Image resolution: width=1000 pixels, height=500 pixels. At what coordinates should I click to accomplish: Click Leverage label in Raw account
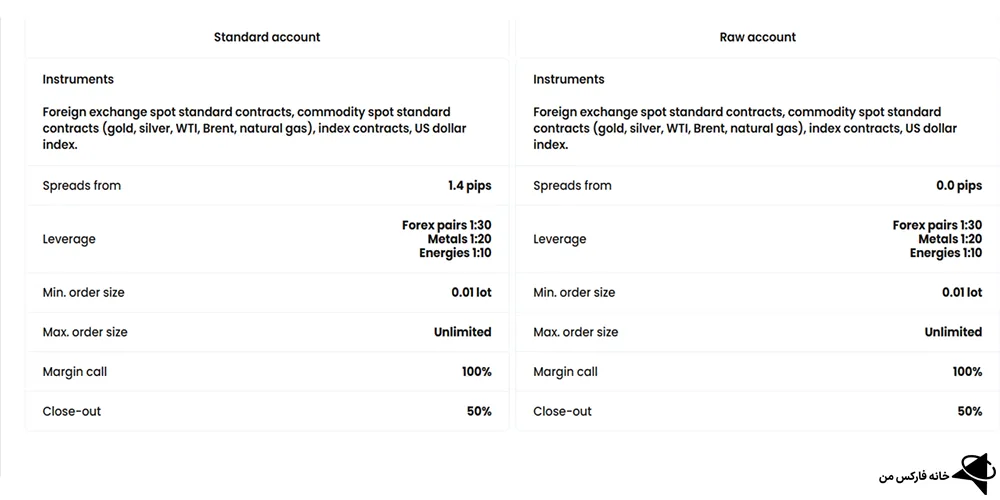click(x=560, y=239)
